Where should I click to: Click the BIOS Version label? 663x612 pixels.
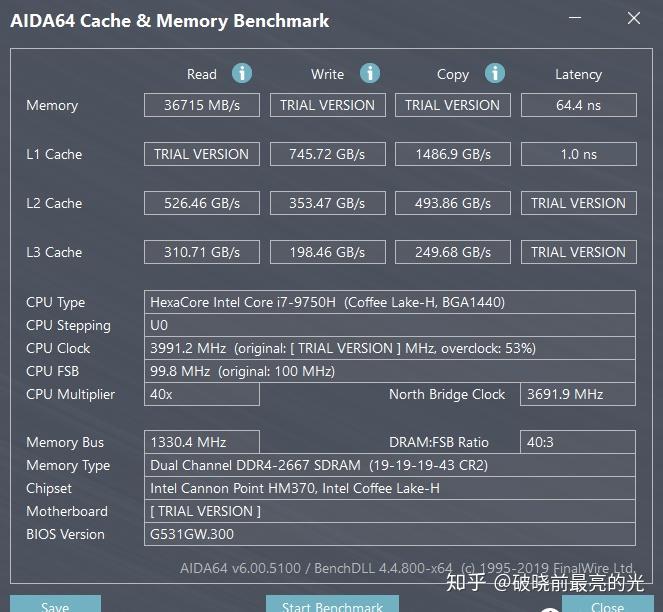(65, 534)
